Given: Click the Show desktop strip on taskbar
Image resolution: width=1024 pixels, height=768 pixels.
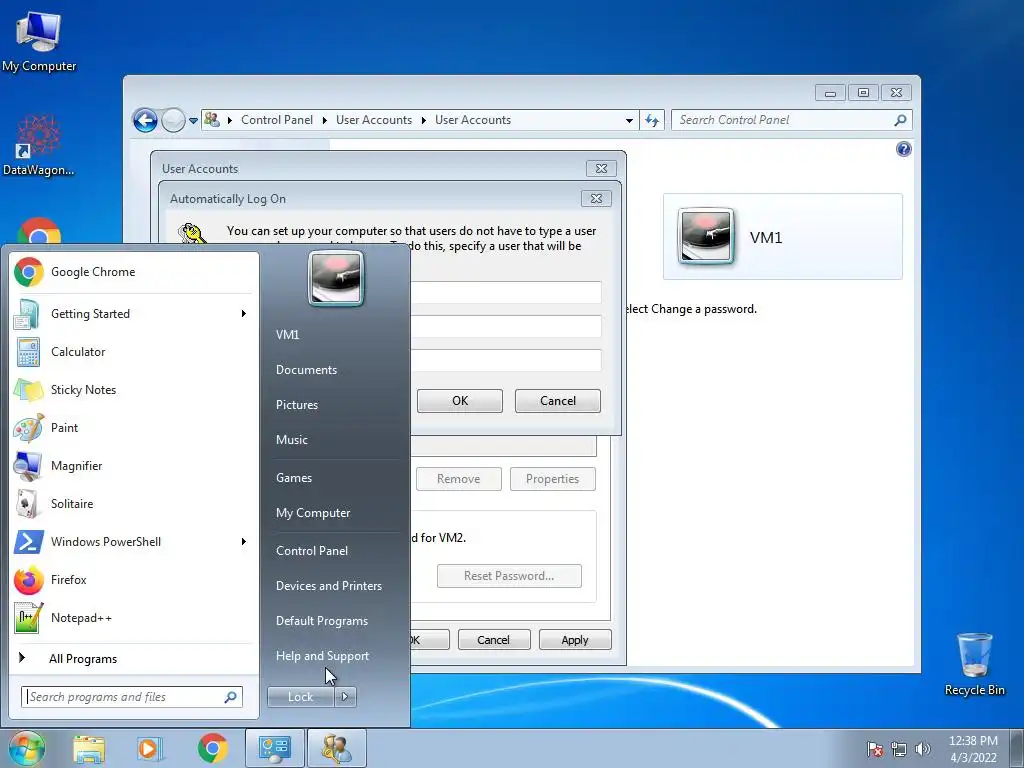Looking at the screenshot, I should coord(1017,748).
